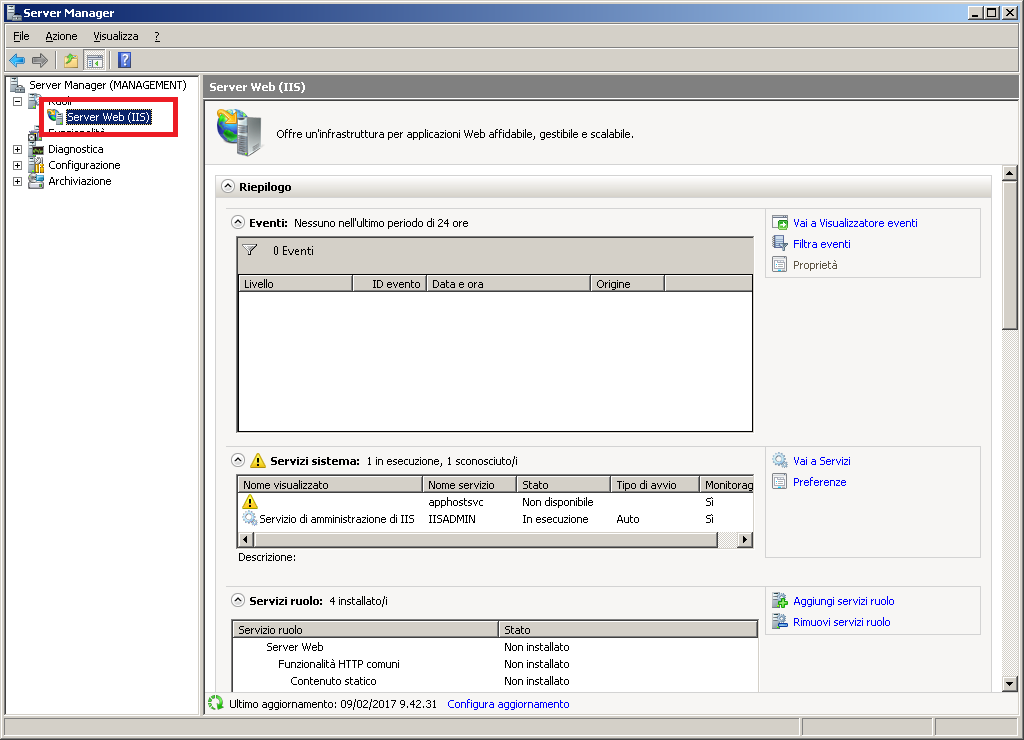
Task: Collapse the Riepilogo section
Action: 228,186
